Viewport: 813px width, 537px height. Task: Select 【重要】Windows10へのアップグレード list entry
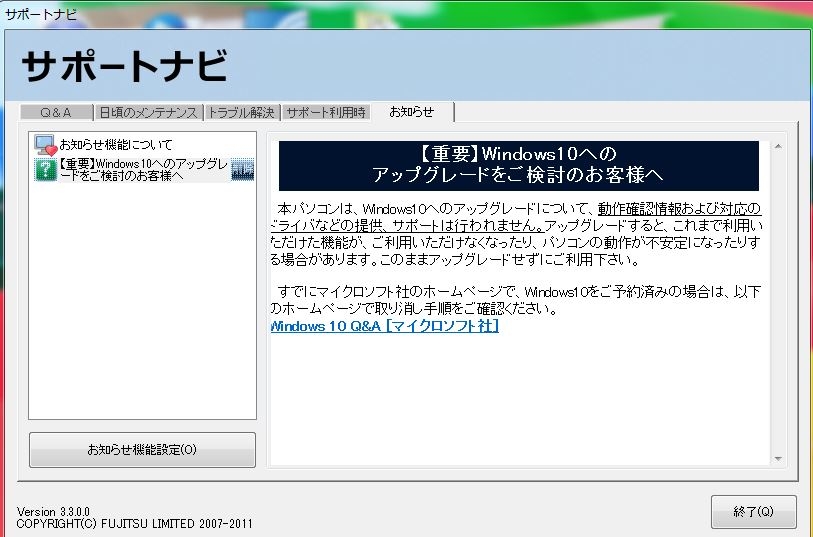pyautogui.click(x=144, y=169)
